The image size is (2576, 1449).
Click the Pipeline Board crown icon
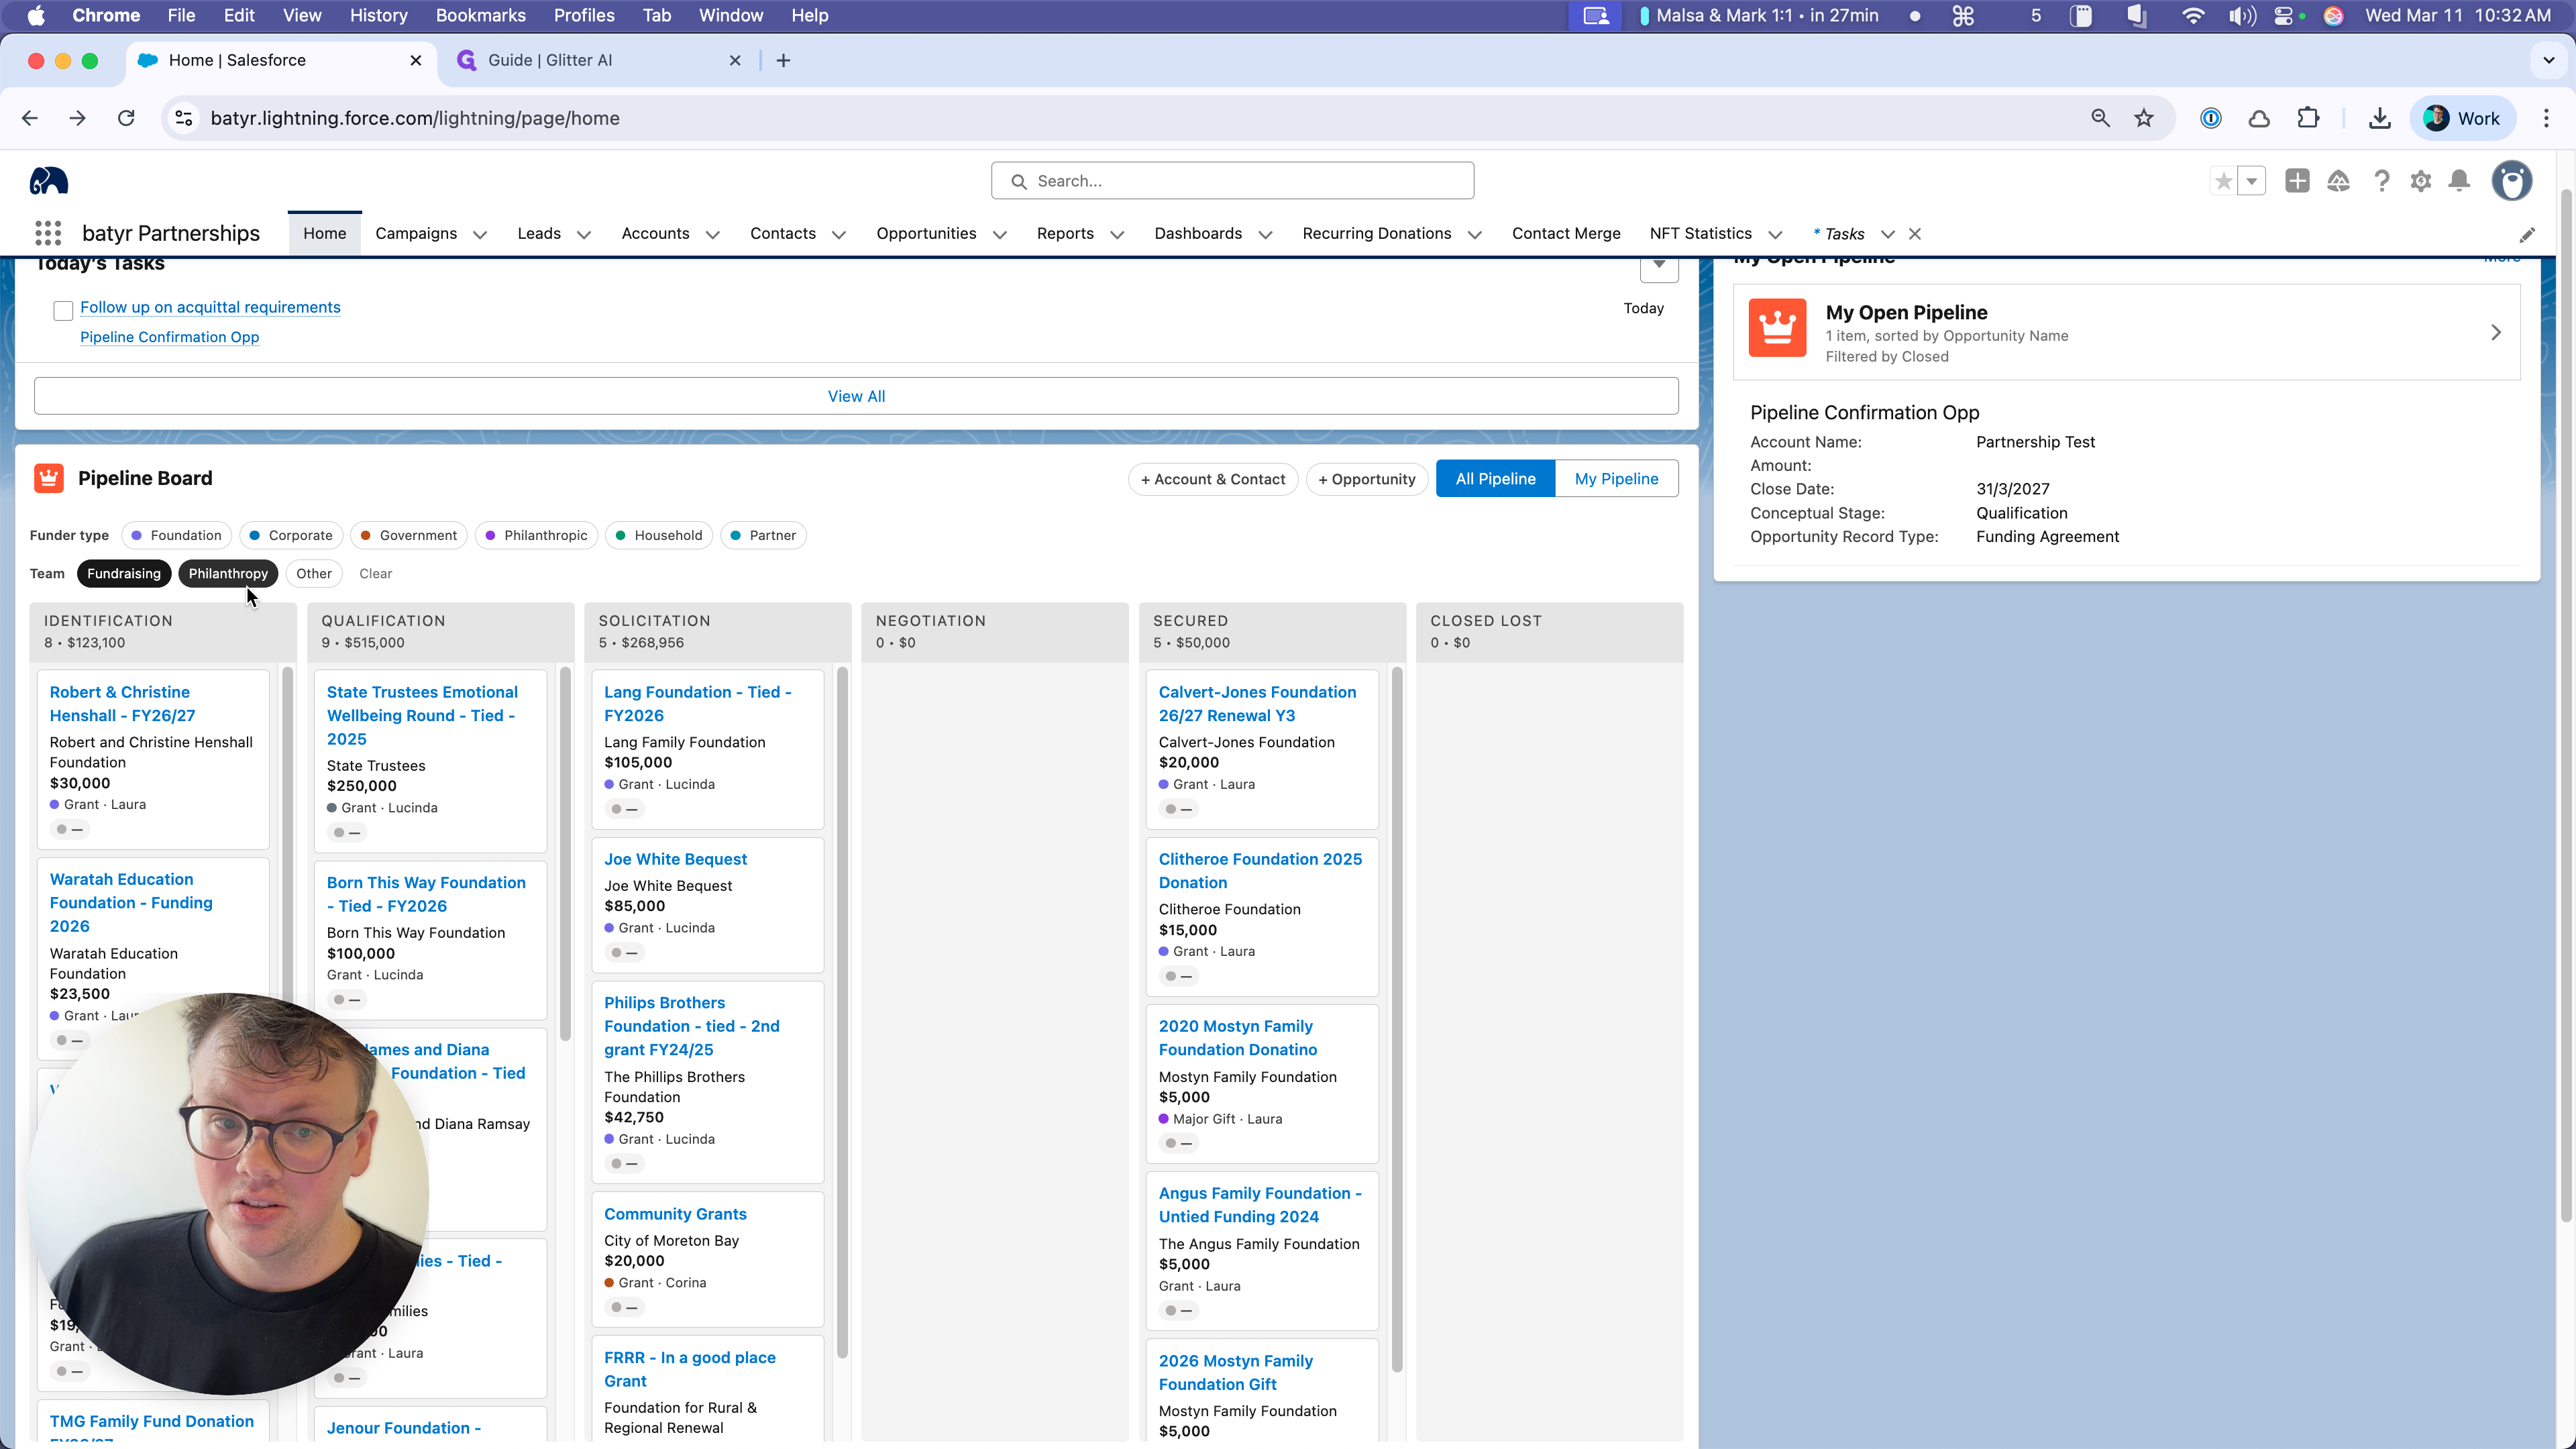(48, 478)
